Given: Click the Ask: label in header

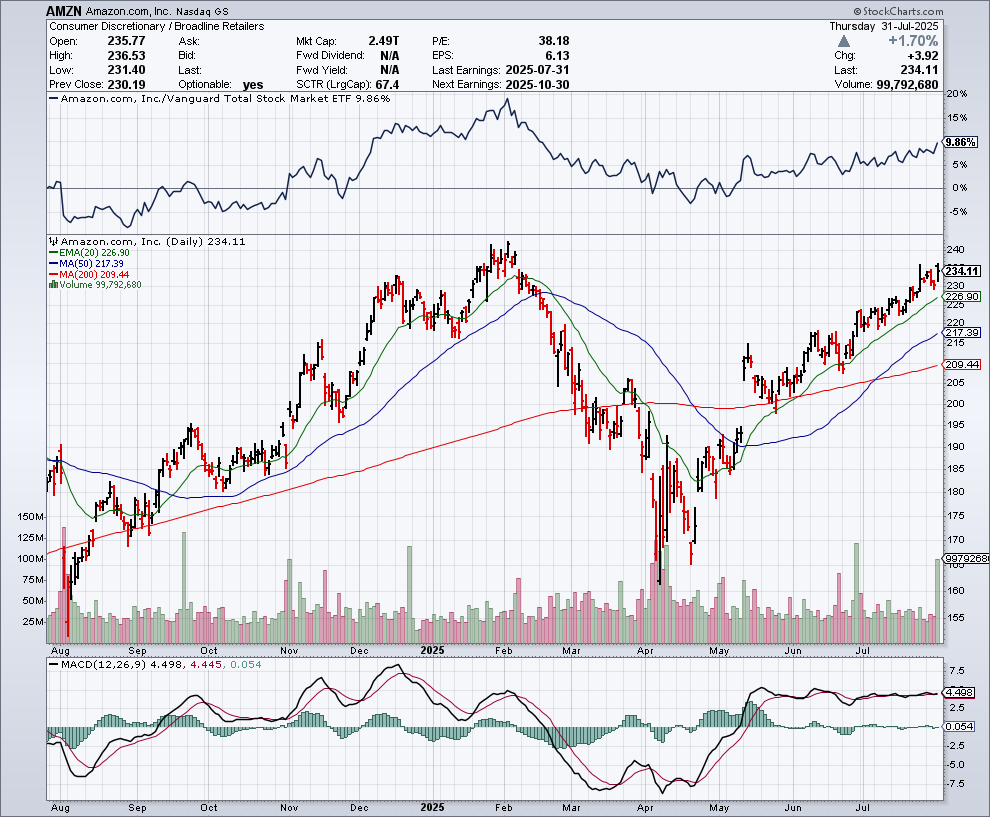Looking at the screenshot, I should [x=189, y=42].
